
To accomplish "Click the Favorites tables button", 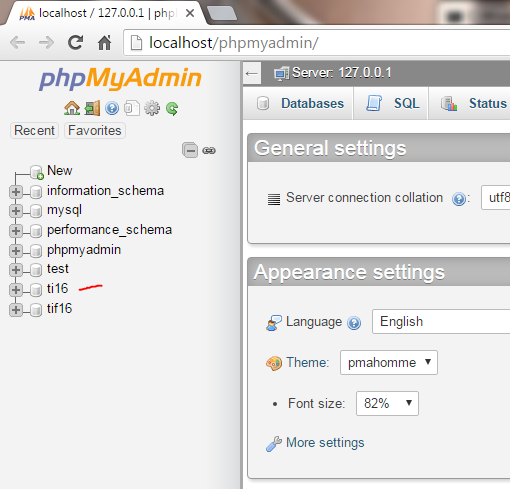I will pos(95,130).
